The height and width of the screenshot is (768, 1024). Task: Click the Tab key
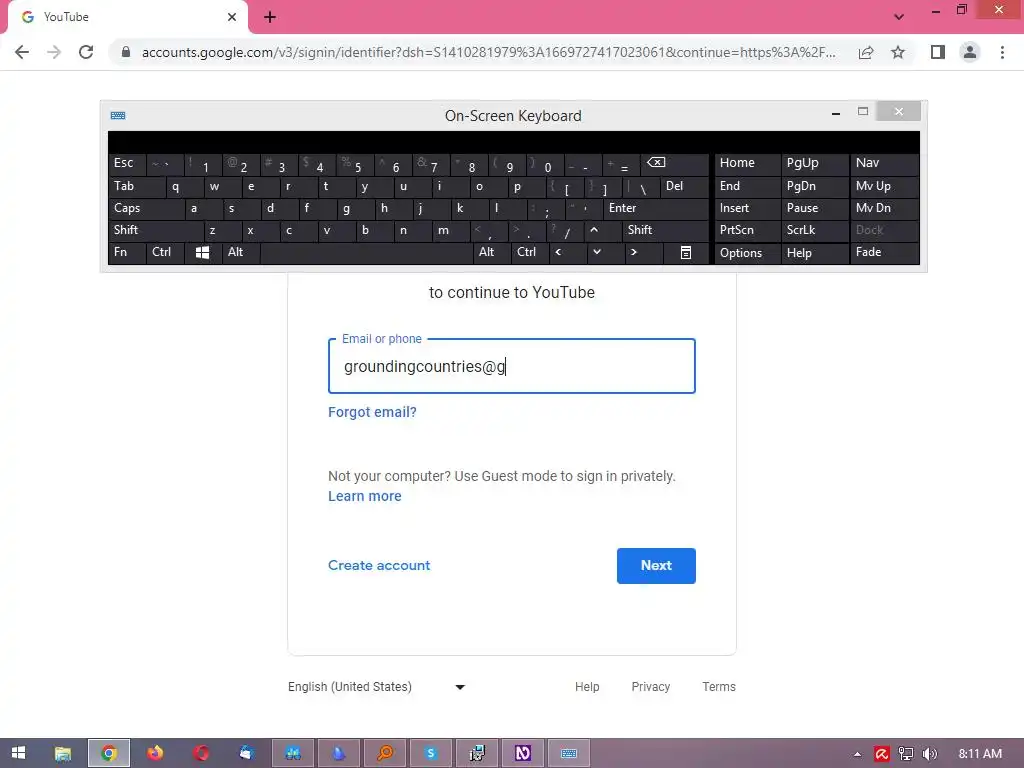(136, 187)
